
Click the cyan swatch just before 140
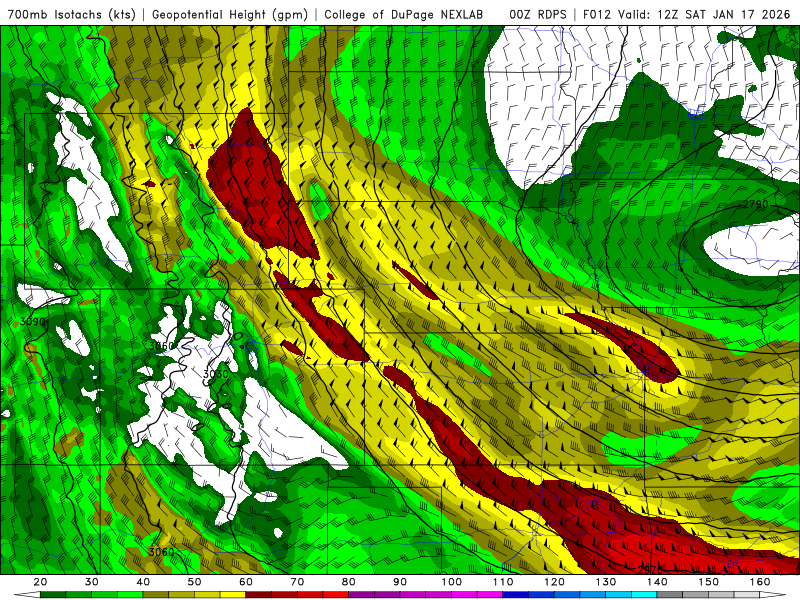point(644,595)
